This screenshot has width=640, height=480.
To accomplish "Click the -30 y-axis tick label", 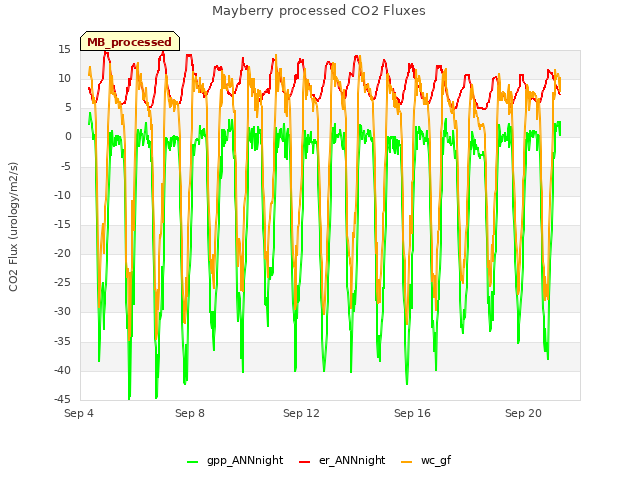I will click(62, 312).
